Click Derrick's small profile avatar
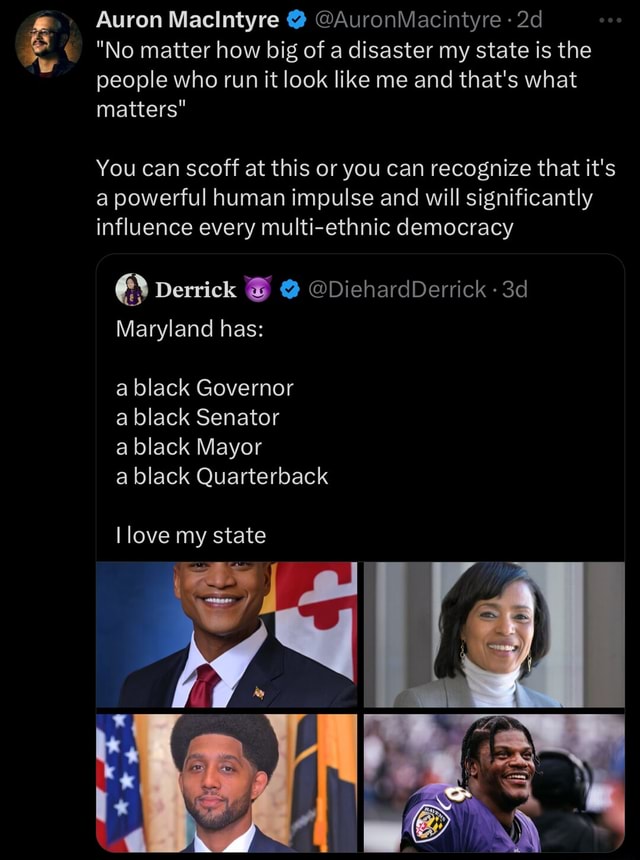This screenshot has height=860, width=640. click(x=132, y=290)
